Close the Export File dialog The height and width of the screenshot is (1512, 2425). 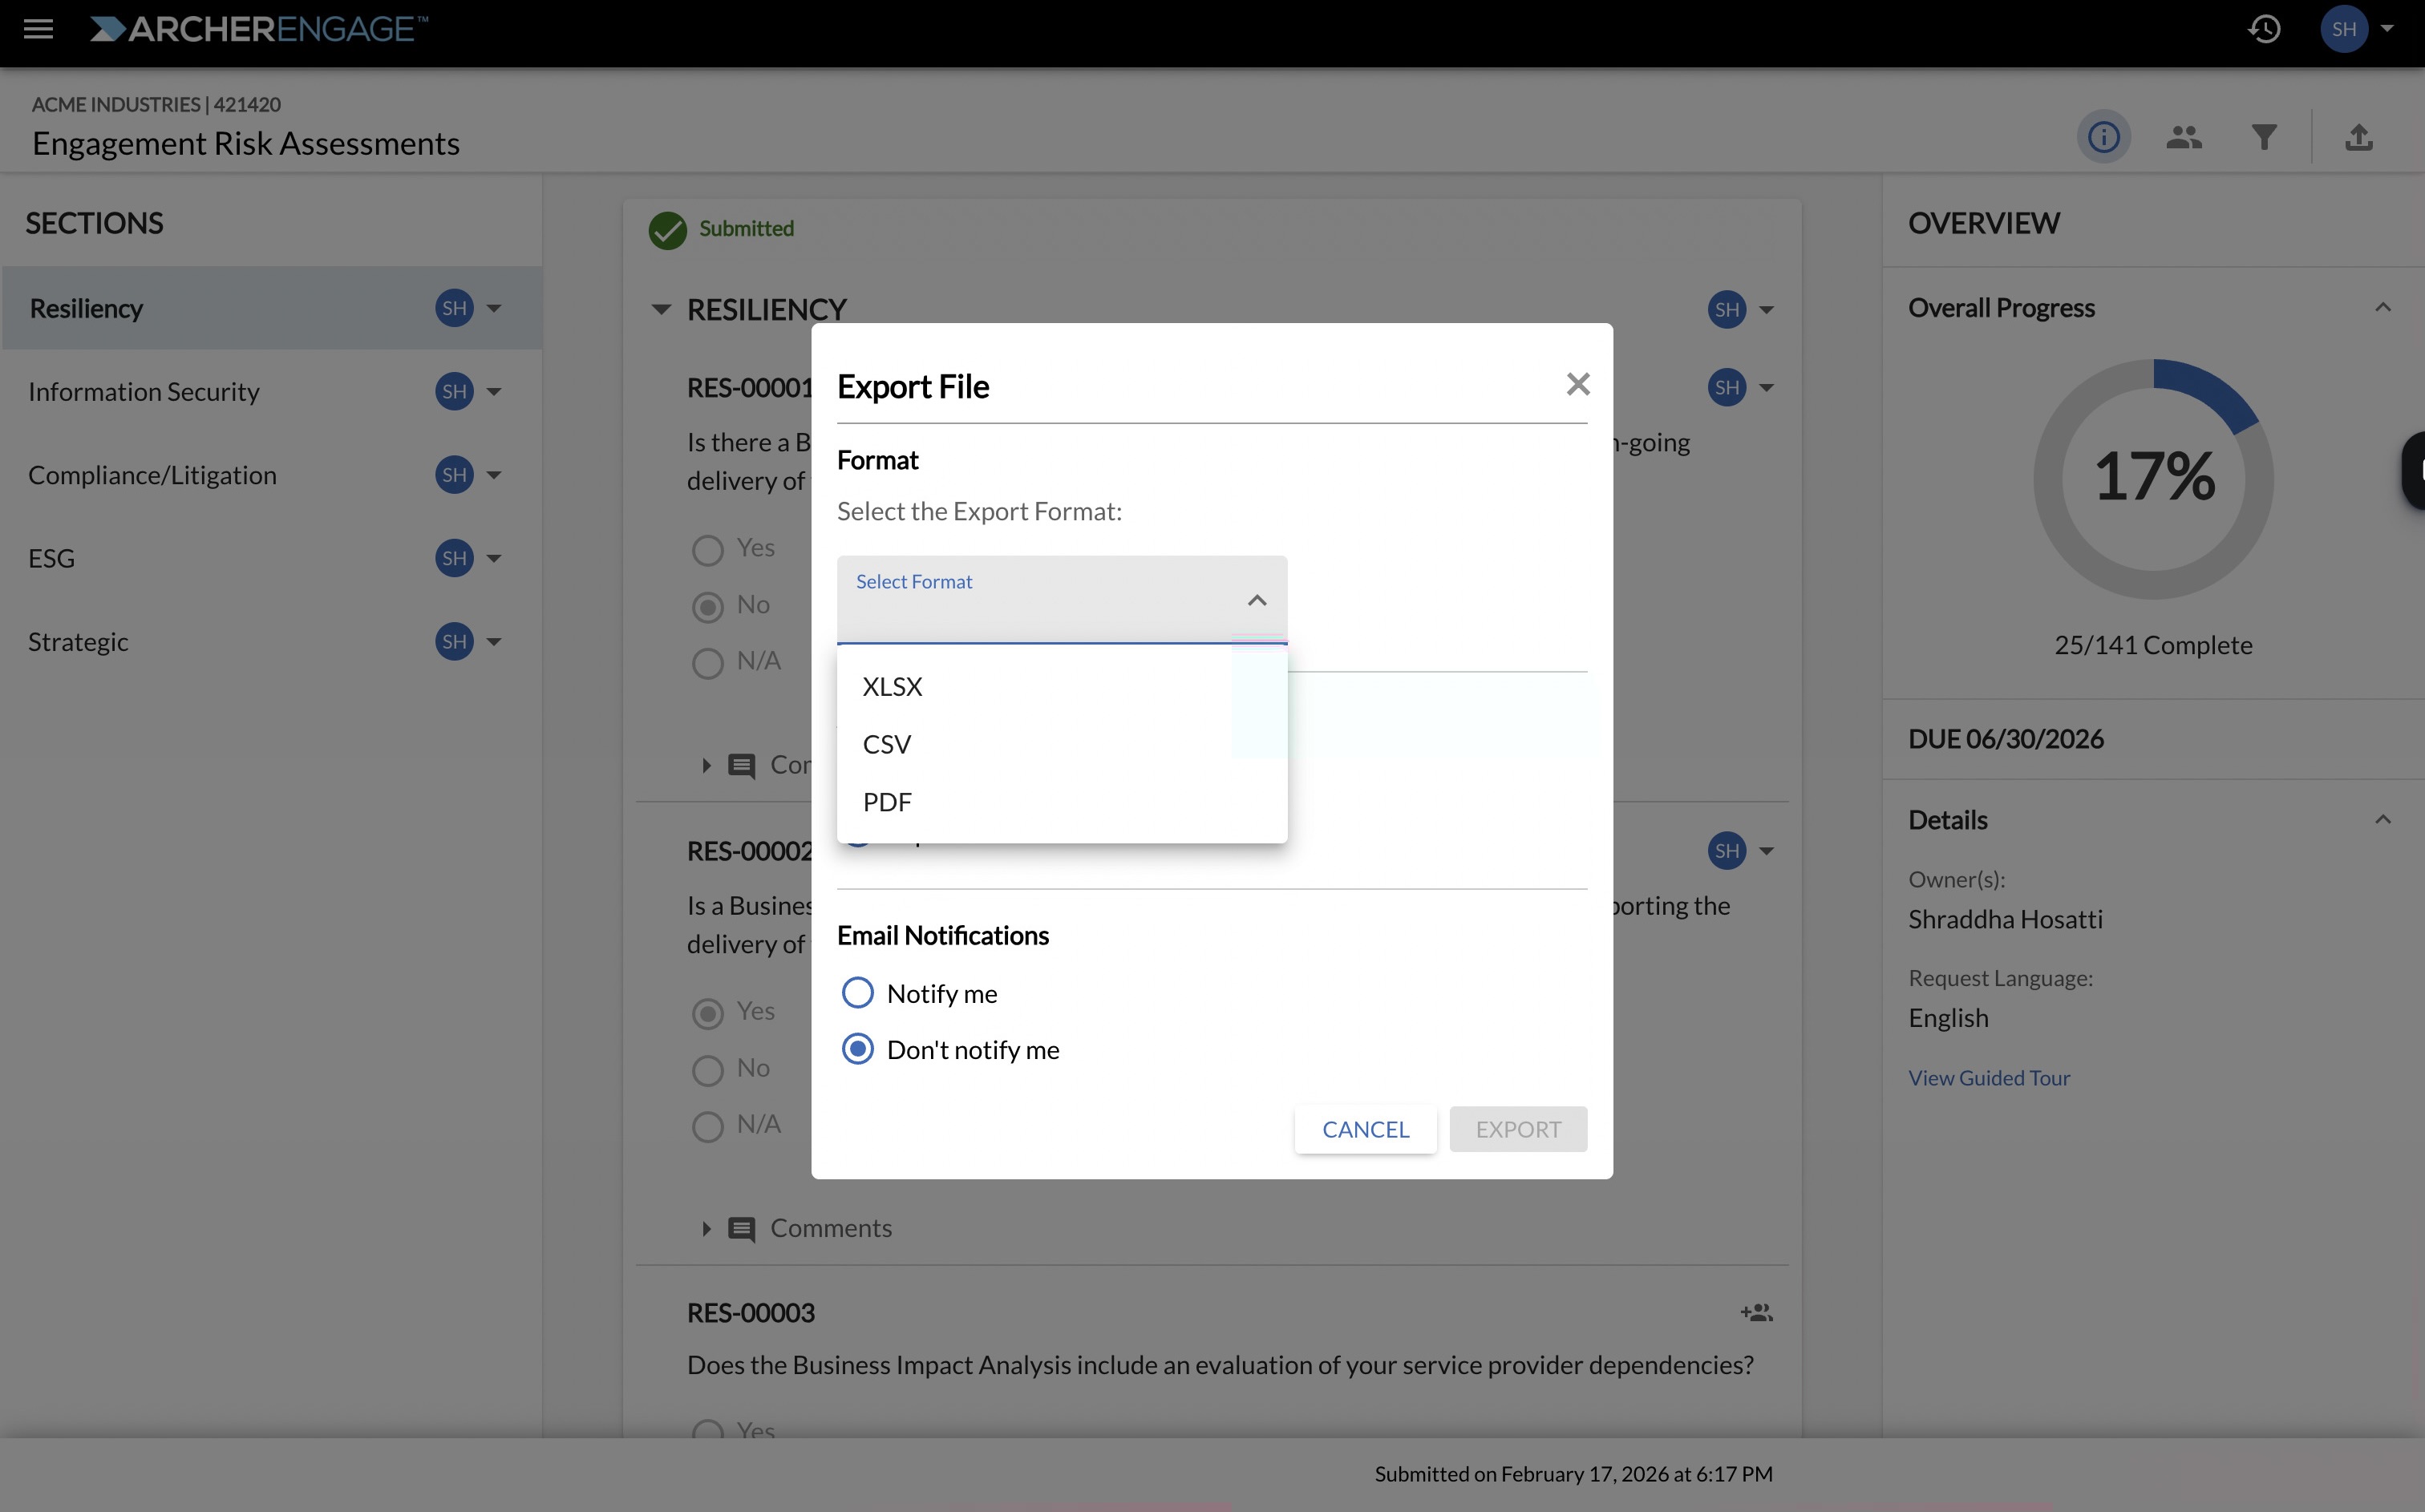pos(1578,384)
